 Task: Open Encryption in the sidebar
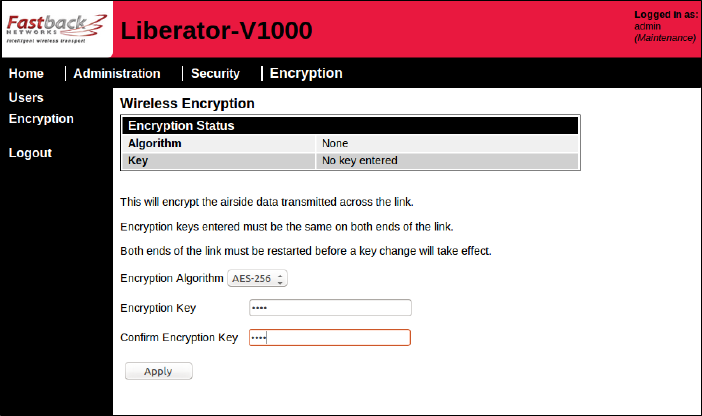pos(41,119)
